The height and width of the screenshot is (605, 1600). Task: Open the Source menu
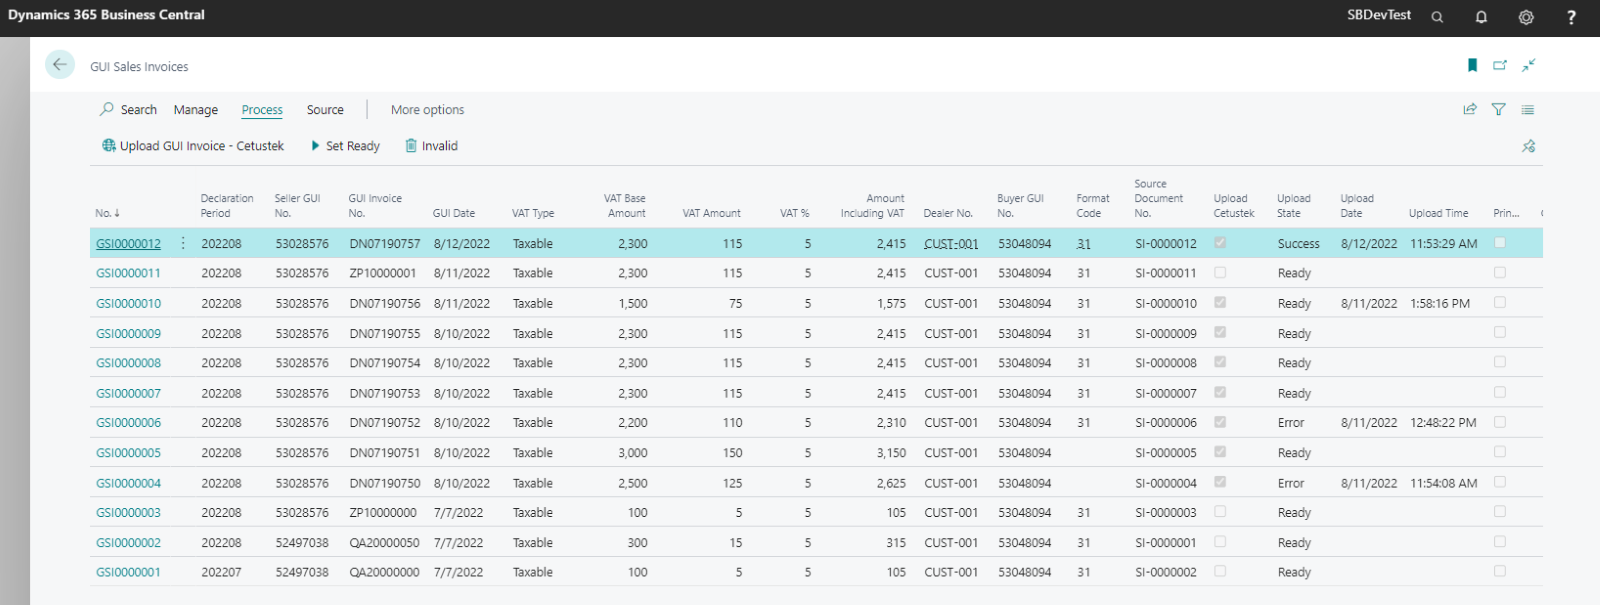(x=325, y=110)
